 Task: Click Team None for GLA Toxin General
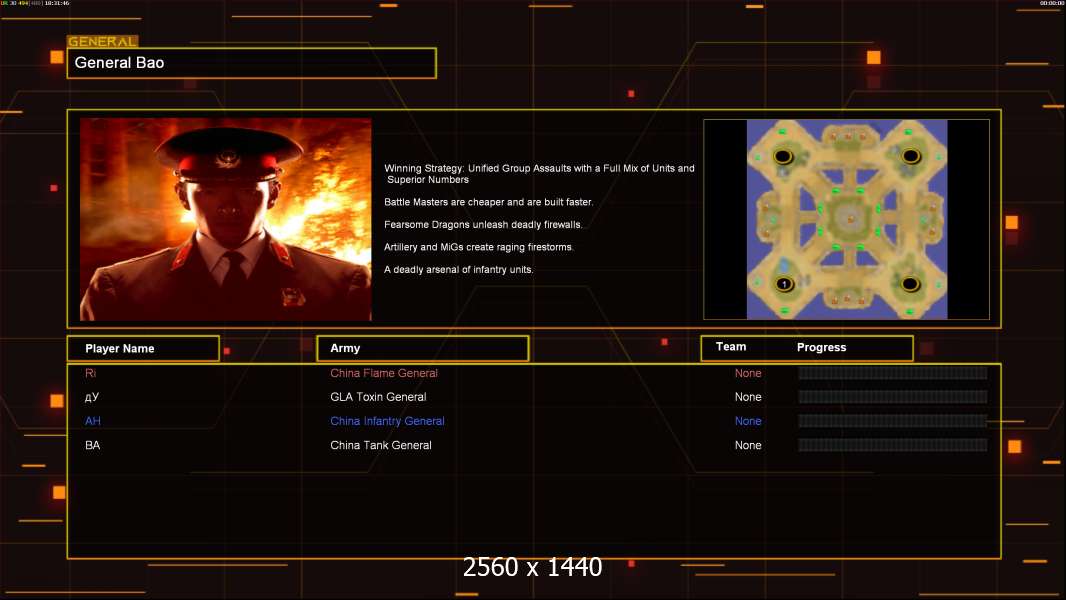[x=748, y=397]
